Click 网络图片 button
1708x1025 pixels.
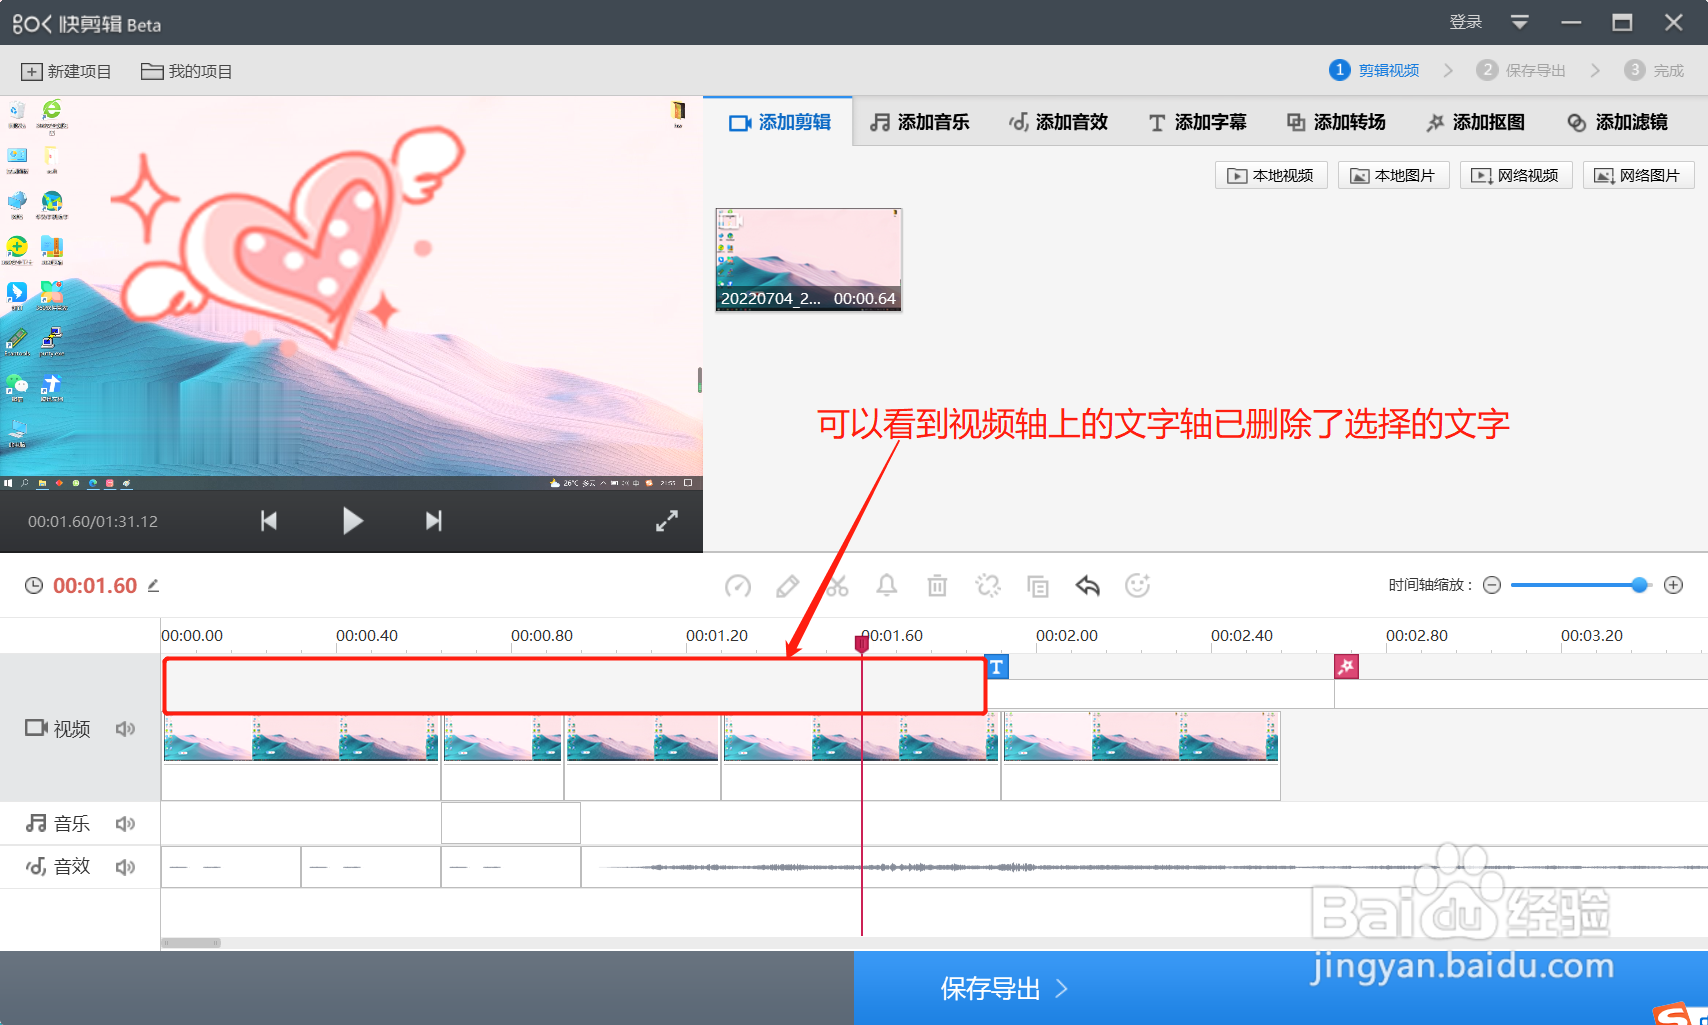coord(1638,175)
